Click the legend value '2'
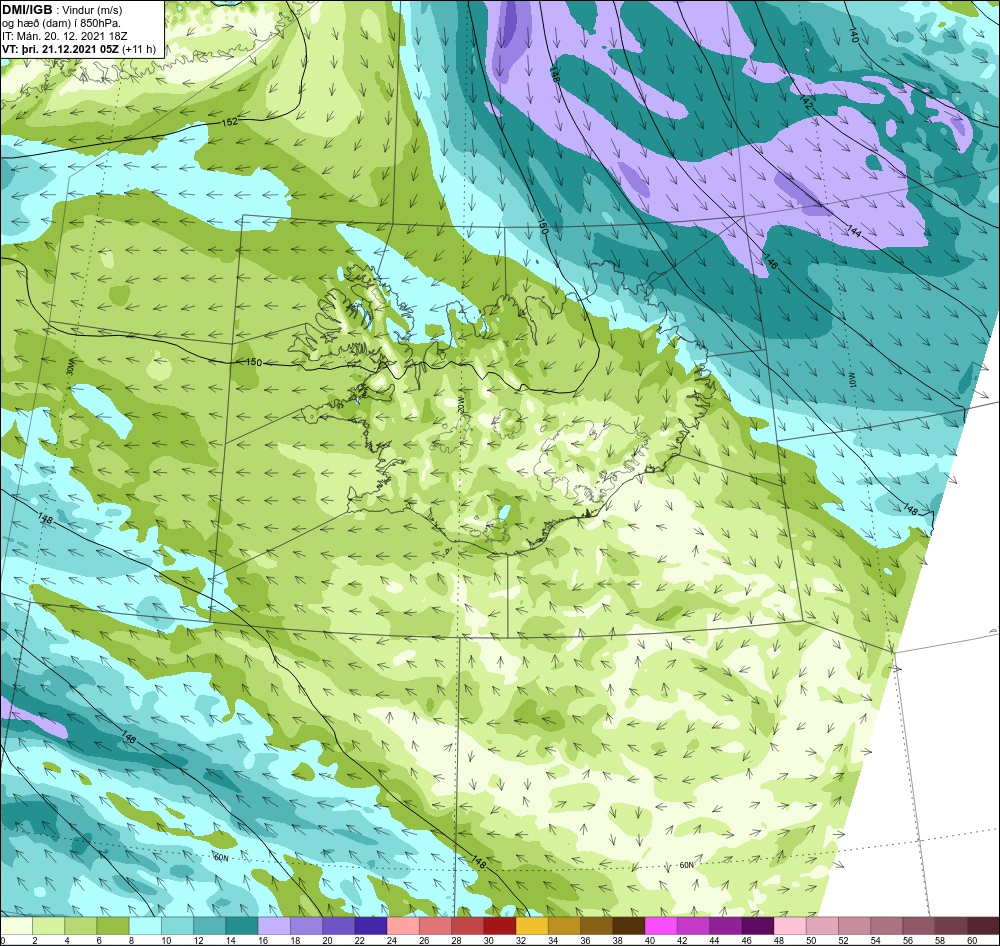1000x946 pixels. pos(34,940)
